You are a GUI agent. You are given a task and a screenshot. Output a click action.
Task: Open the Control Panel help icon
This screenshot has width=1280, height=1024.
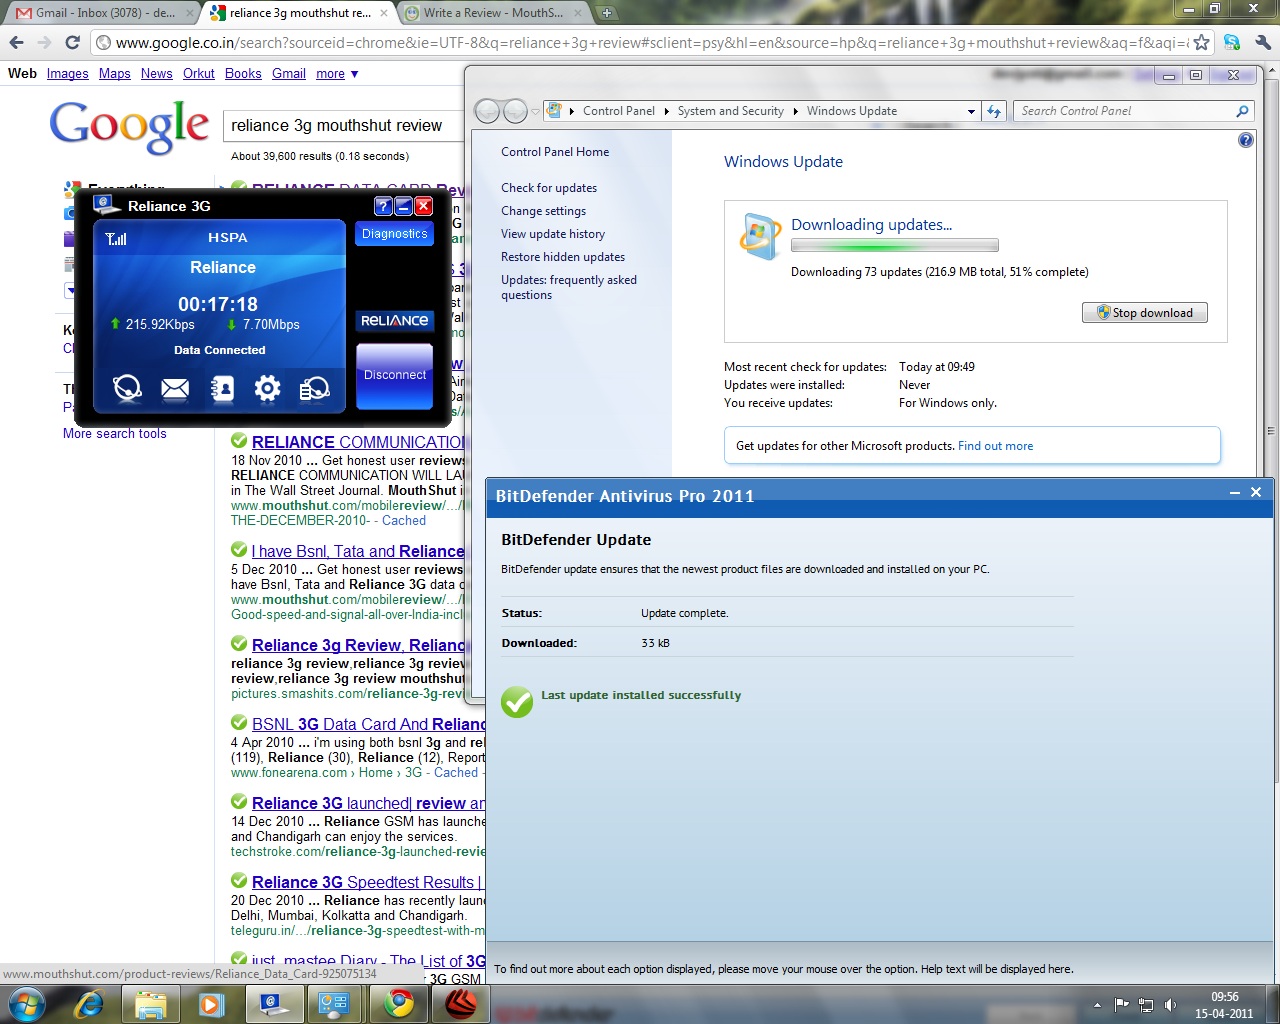(x=1245, y=140)
